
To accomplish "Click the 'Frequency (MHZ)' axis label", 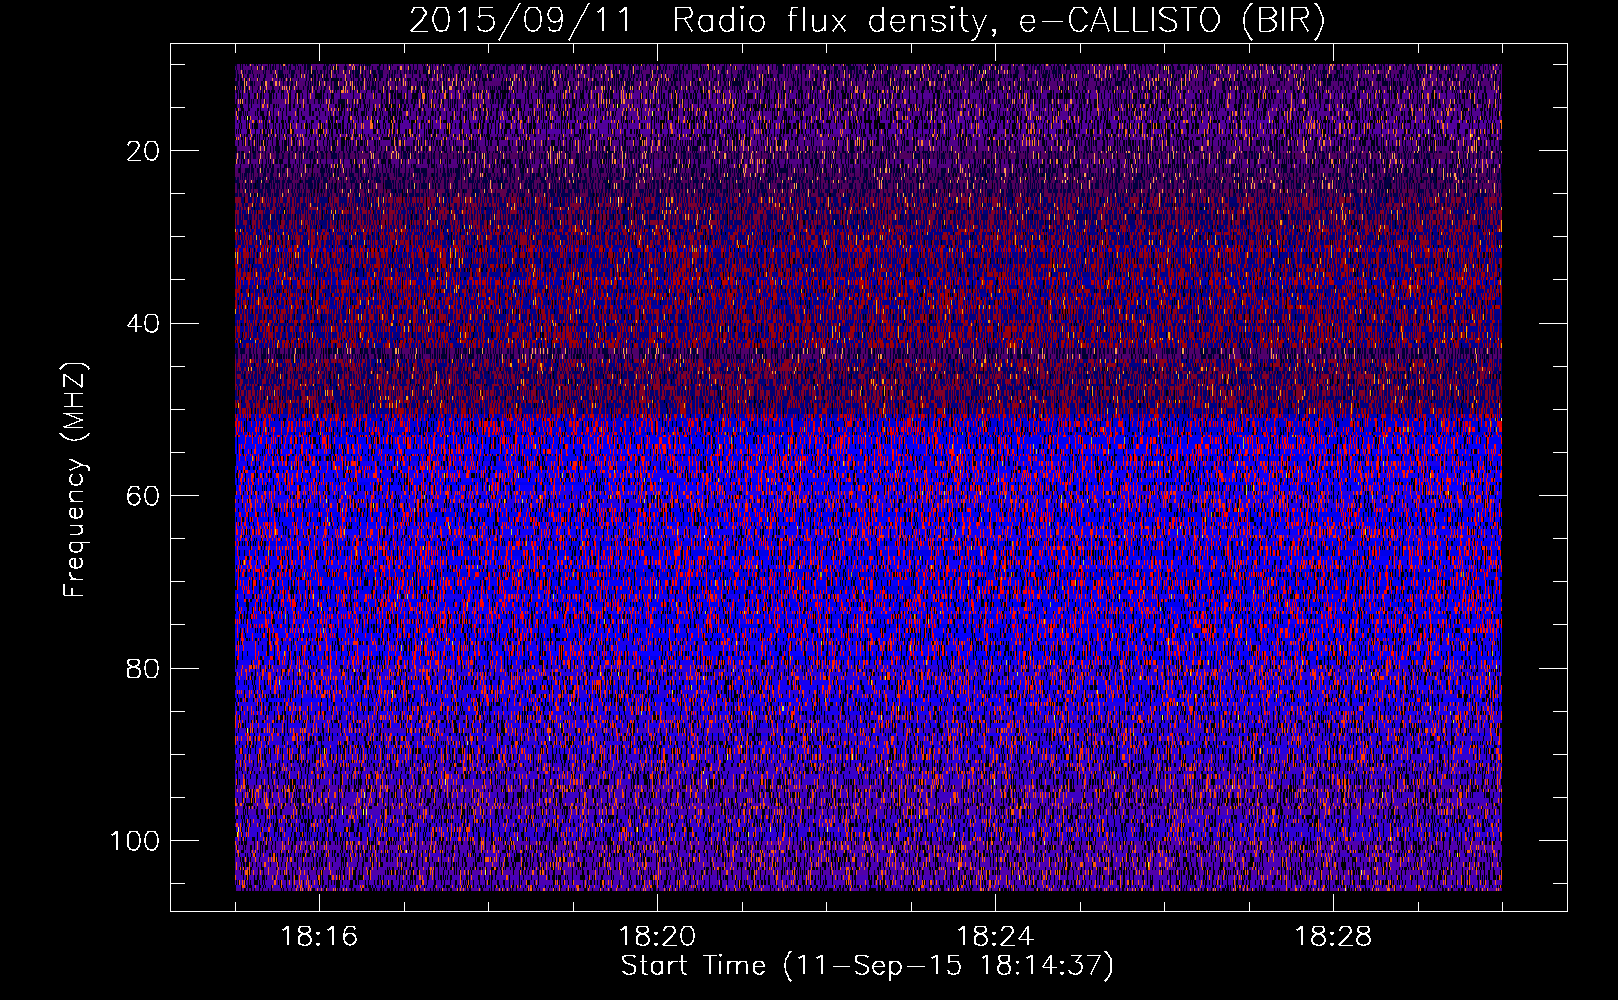I will tap(75, 480).
